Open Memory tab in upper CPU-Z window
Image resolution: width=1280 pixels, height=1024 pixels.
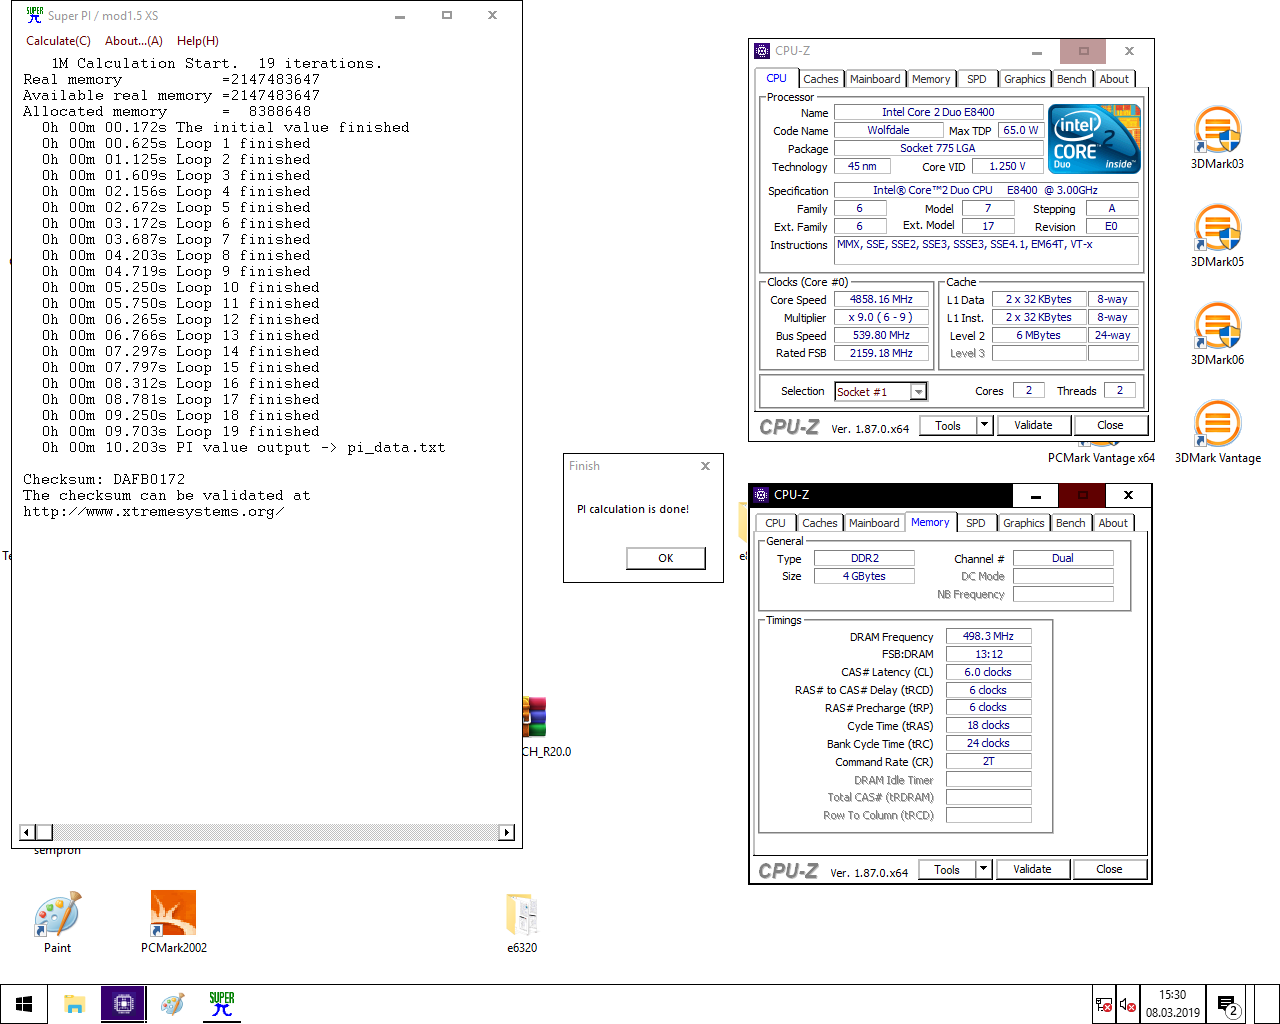(931, 79)
